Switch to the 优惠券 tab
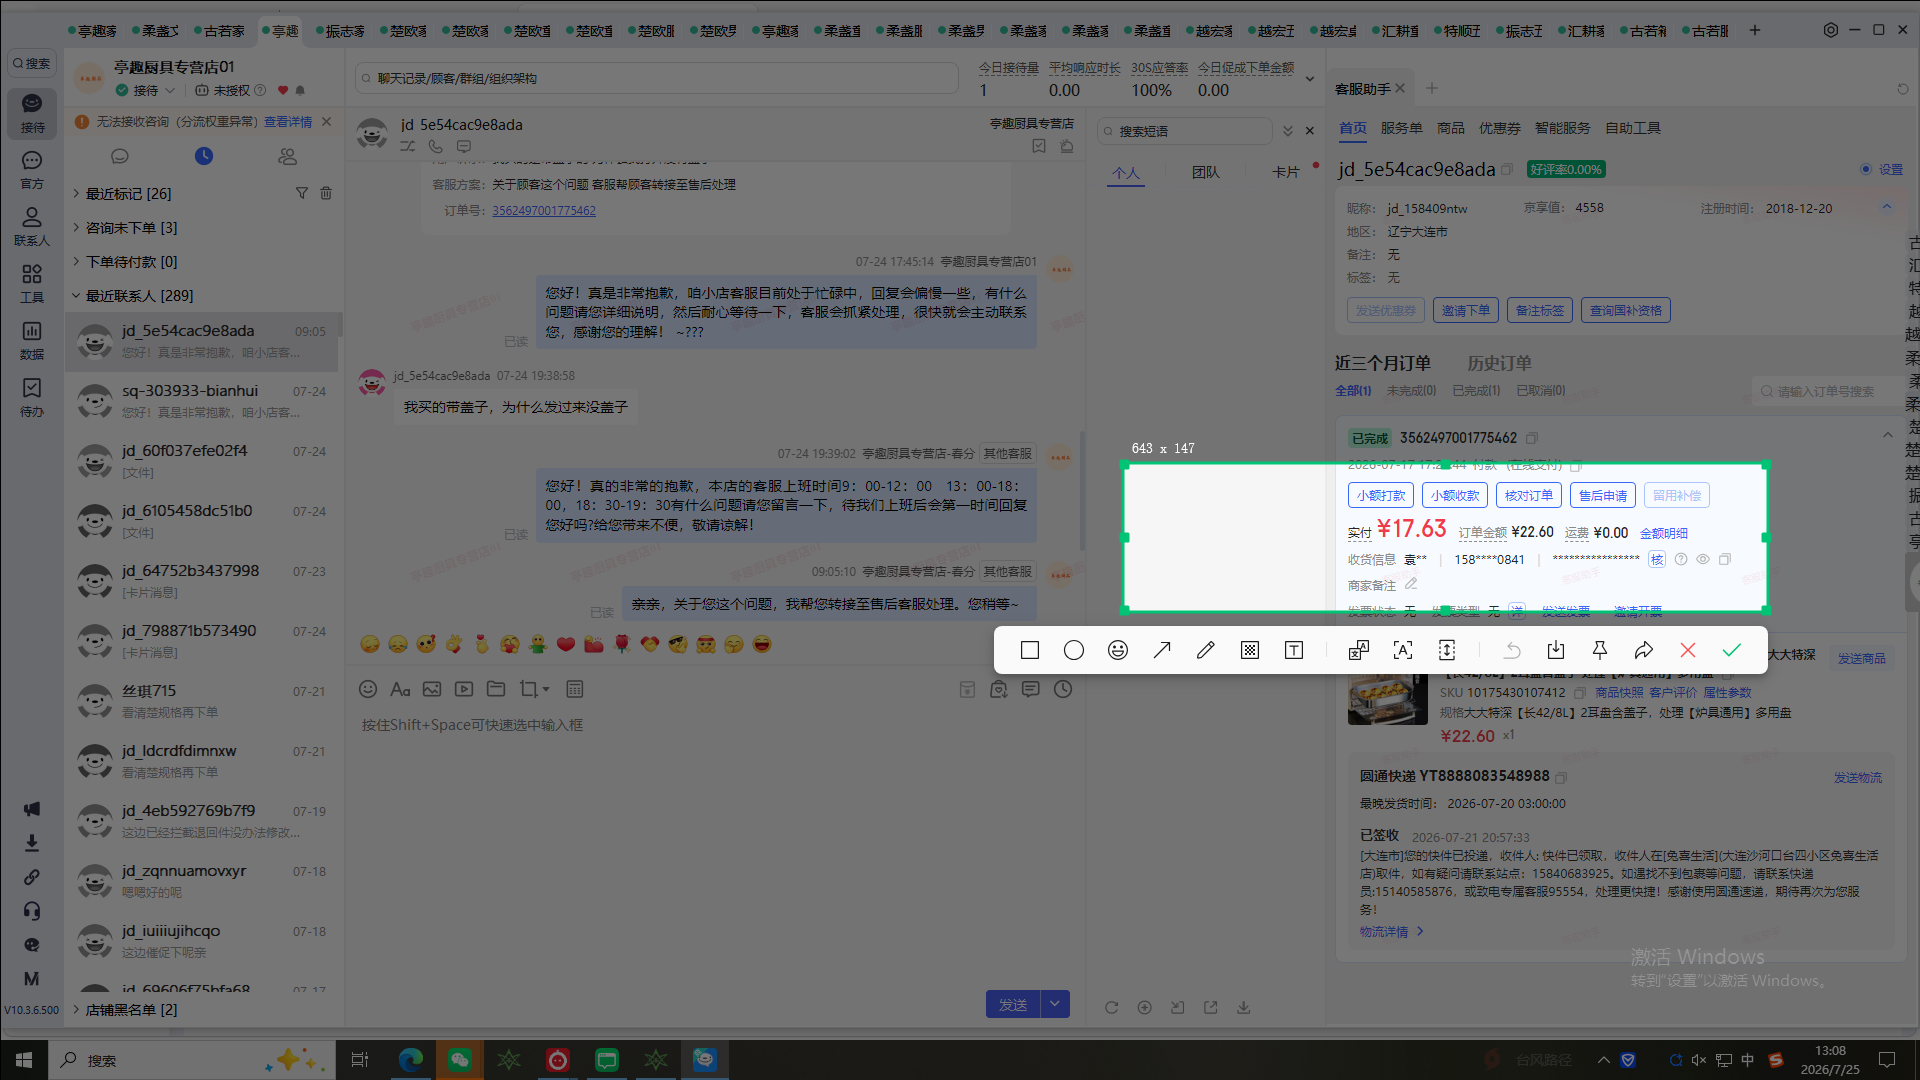The width and height of the screenshot is (1920, 1080). (1500, 128)
